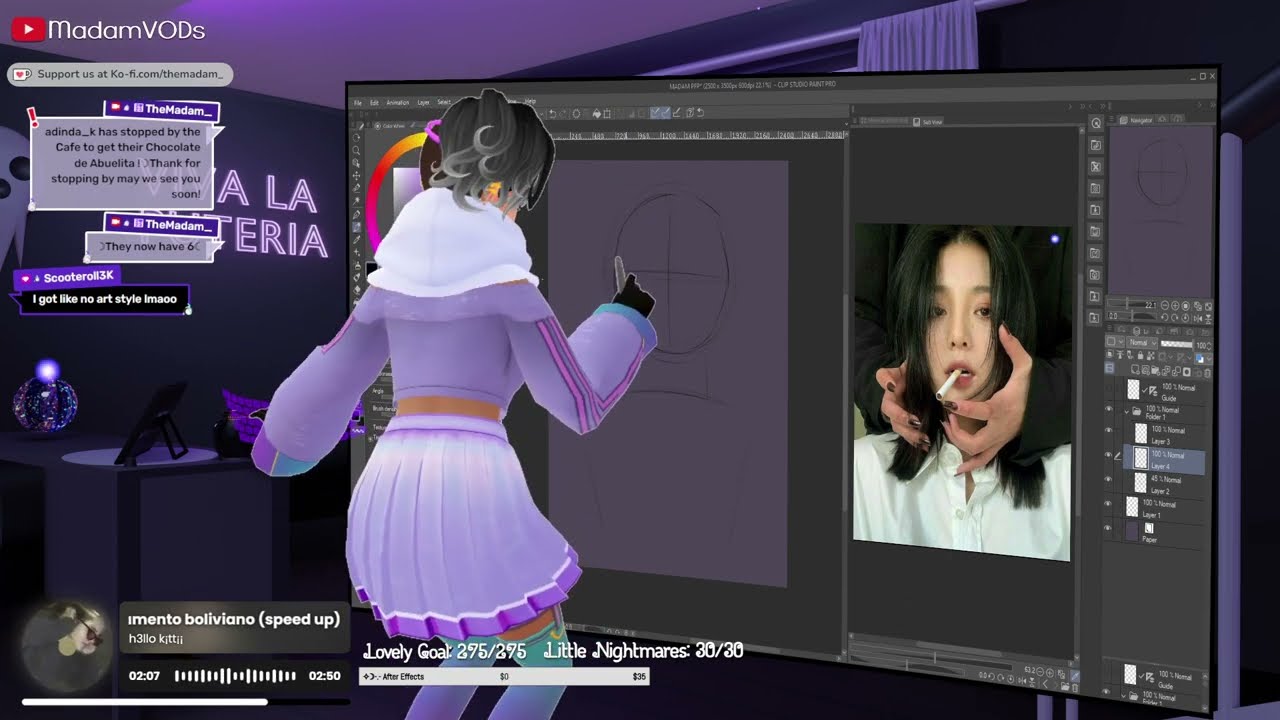The width and height of the screenshot is (1280, 720).
Task: Hide Layer 4 with eye icon
Action: [1108, 455]
